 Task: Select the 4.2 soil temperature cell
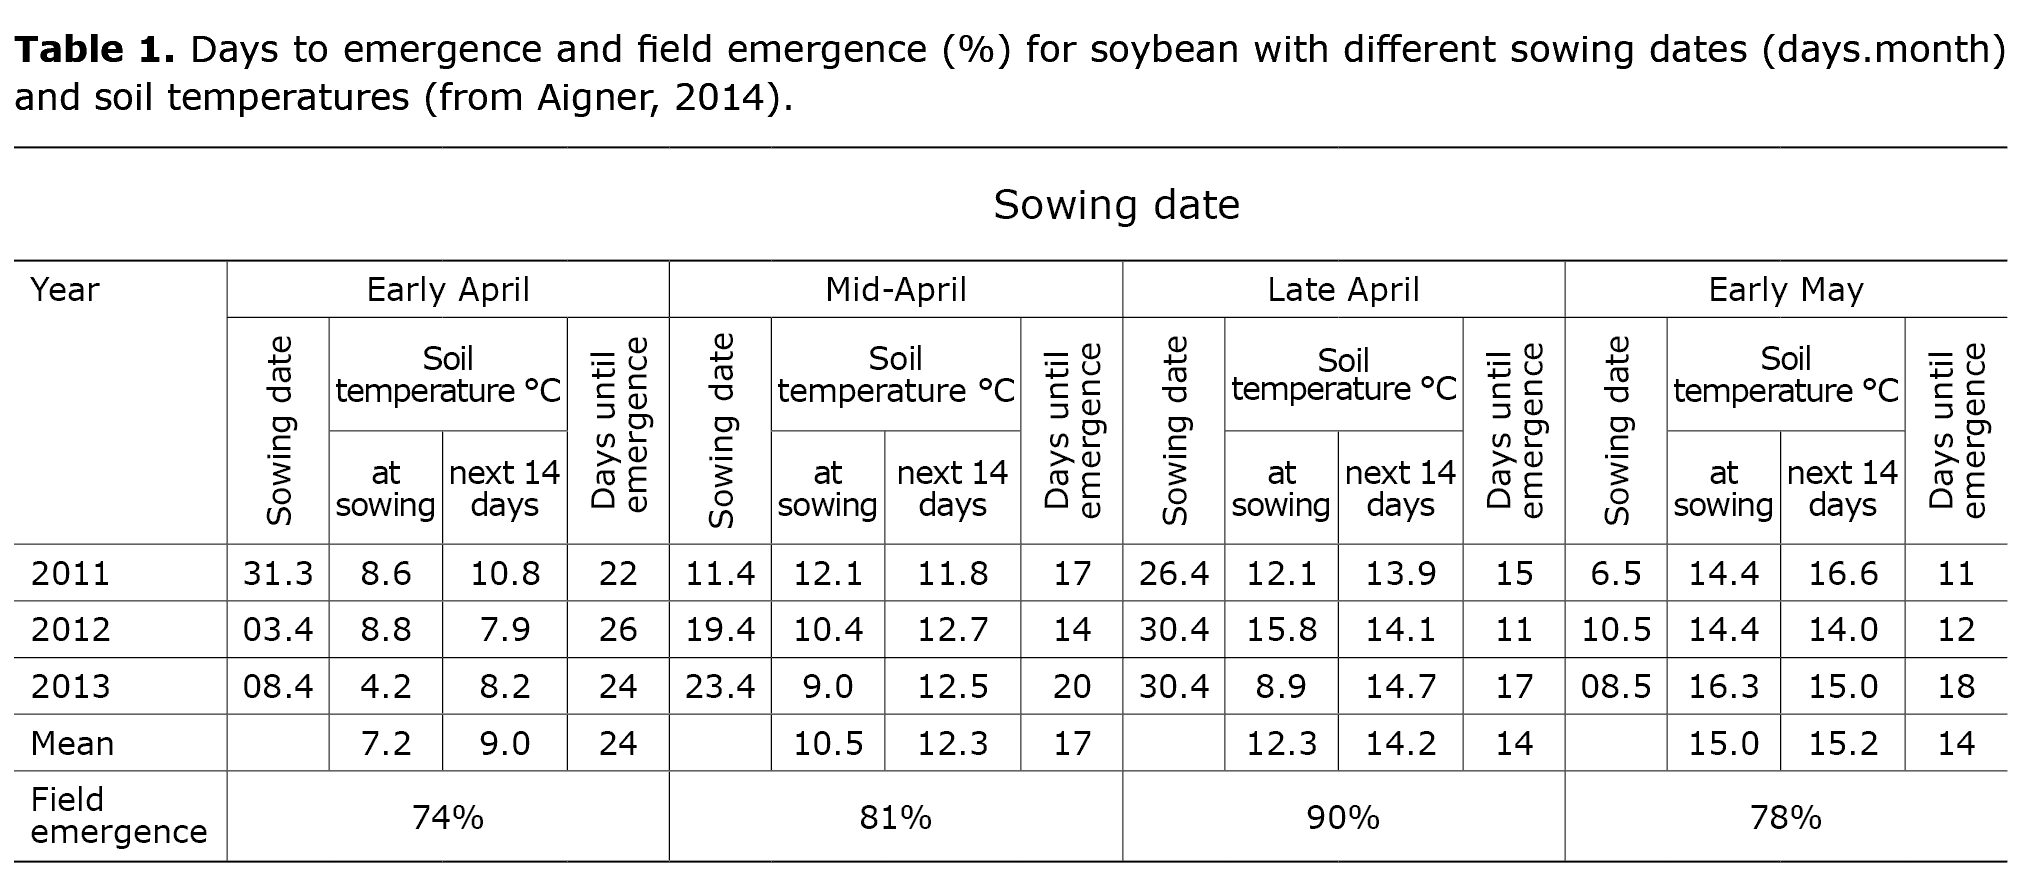385,686
